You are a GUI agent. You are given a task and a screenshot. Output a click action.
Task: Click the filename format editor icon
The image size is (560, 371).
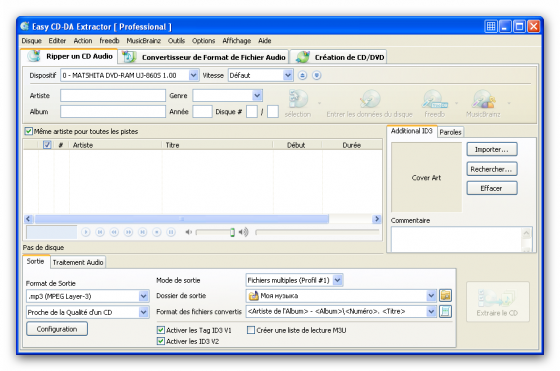[x=445, y=311]
